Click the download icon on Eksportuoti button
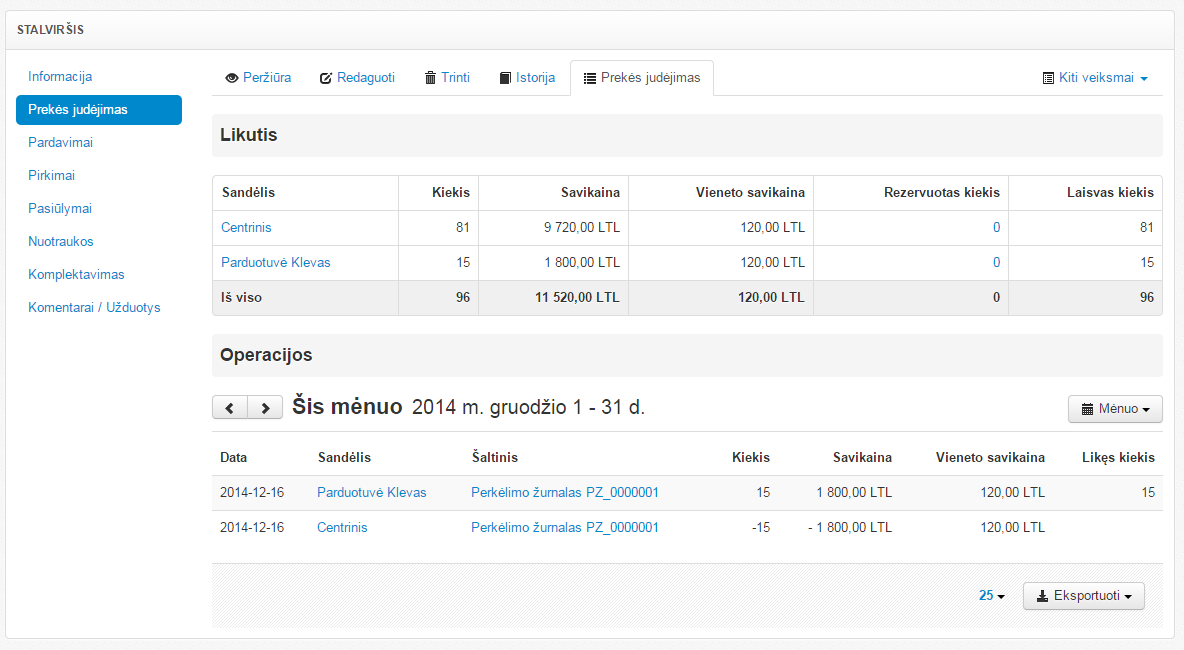 tap(1042, 596)
